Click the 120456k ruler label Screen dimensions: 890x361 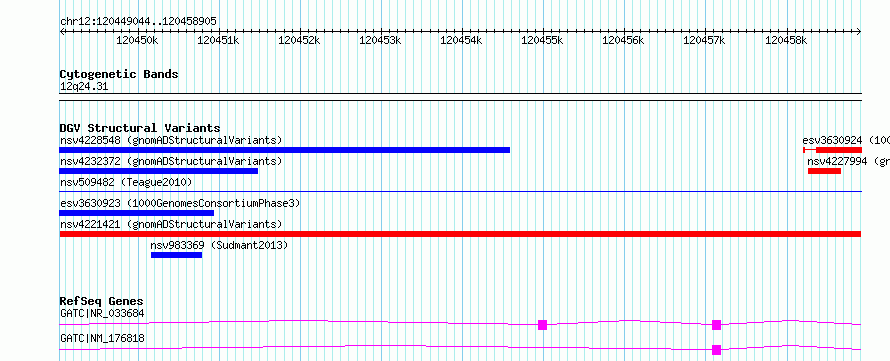[623, 40]
